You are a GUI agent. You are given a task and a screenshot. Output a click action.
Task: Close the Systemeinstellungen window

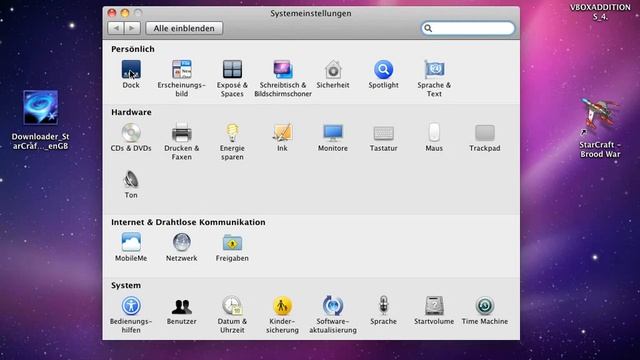pos(112,13)
